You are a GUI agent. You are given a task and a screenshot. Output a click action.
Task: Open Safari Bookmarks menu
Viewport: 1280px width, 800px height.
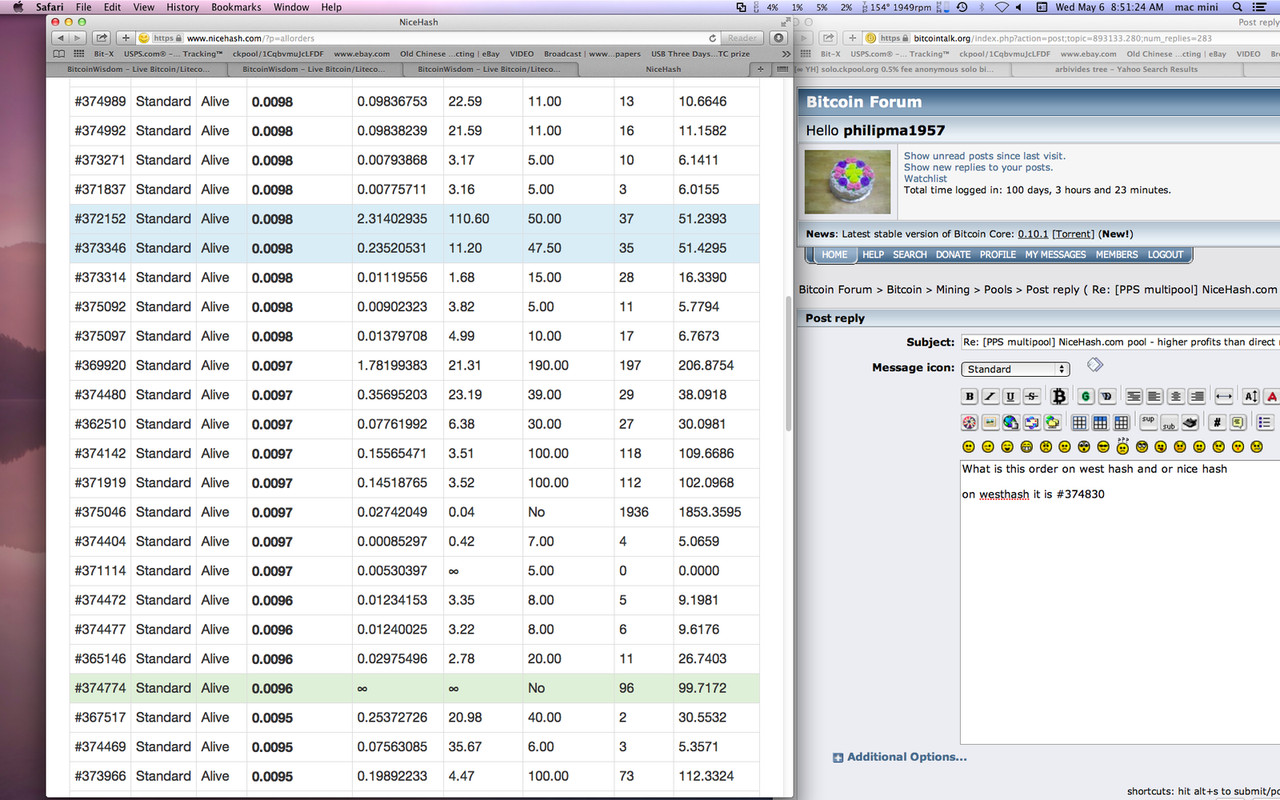click(236, 7)
